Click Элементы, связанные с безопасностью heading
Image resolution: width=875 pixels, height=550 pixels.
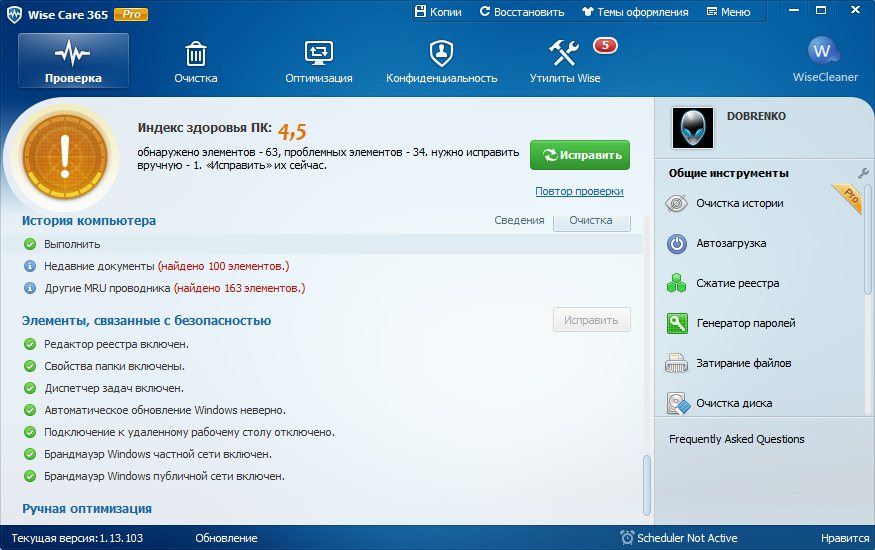click(x=146, y=321)
